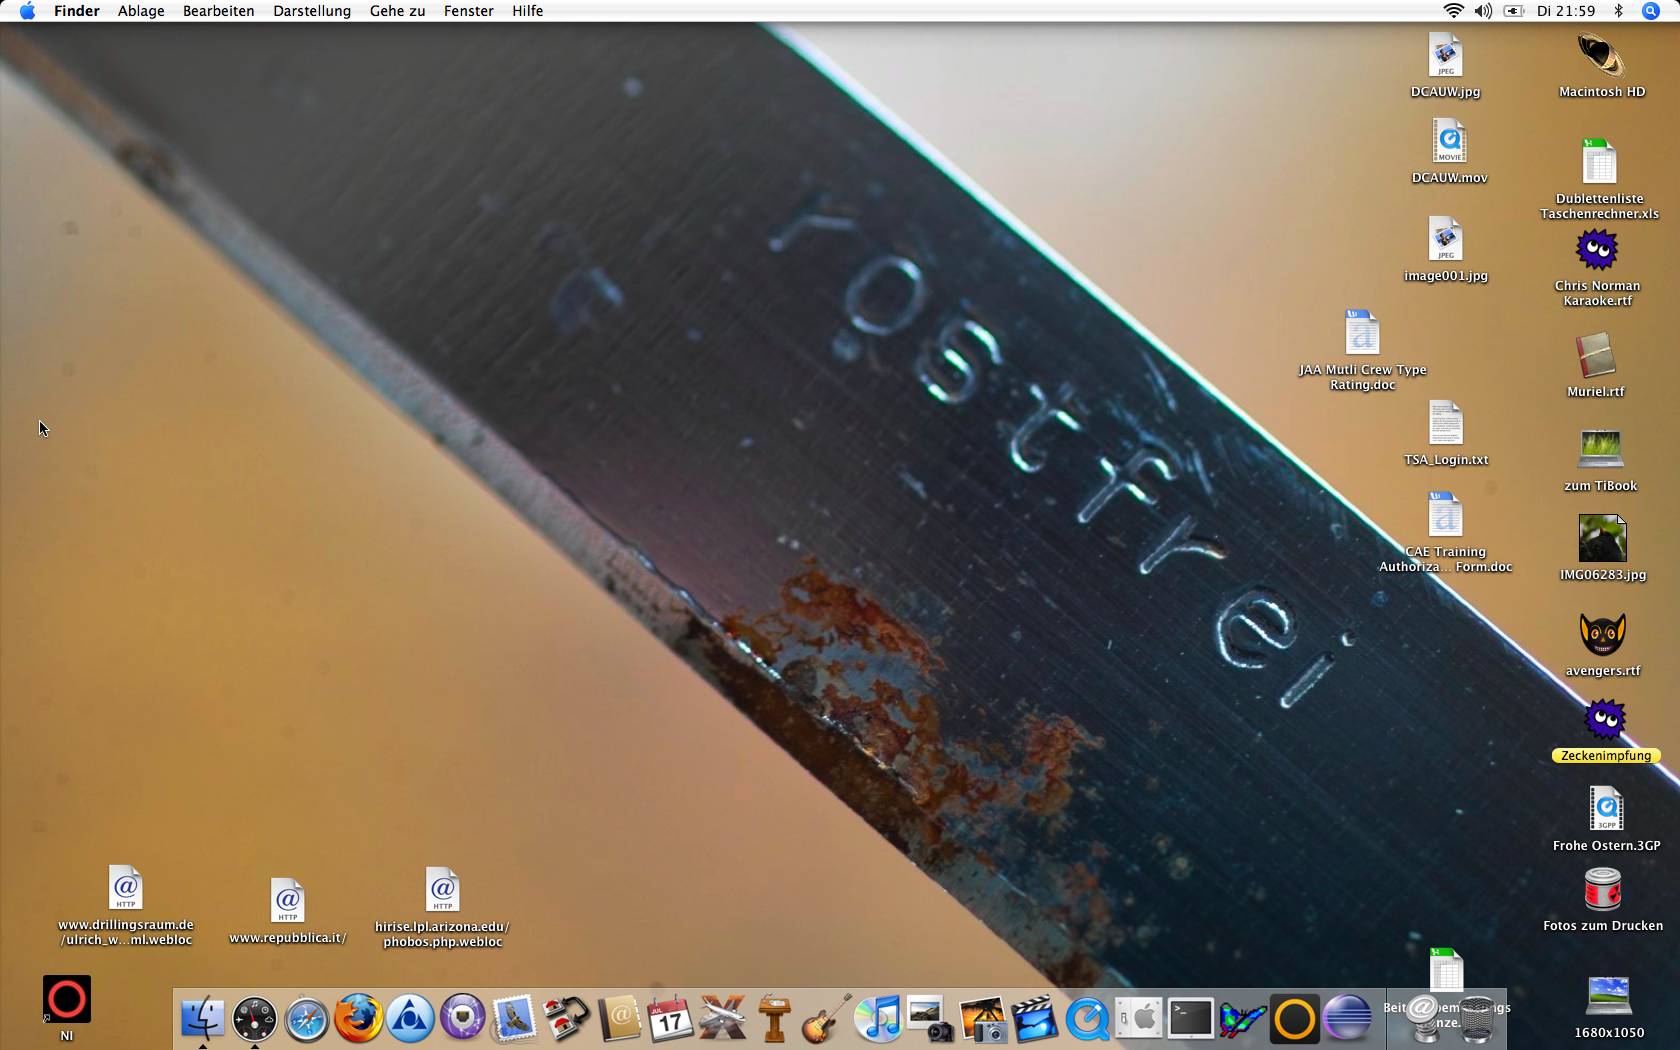Open the purple network app in dock
The width and height of the screenshot is (1680, 1050).
[462, 1019]
